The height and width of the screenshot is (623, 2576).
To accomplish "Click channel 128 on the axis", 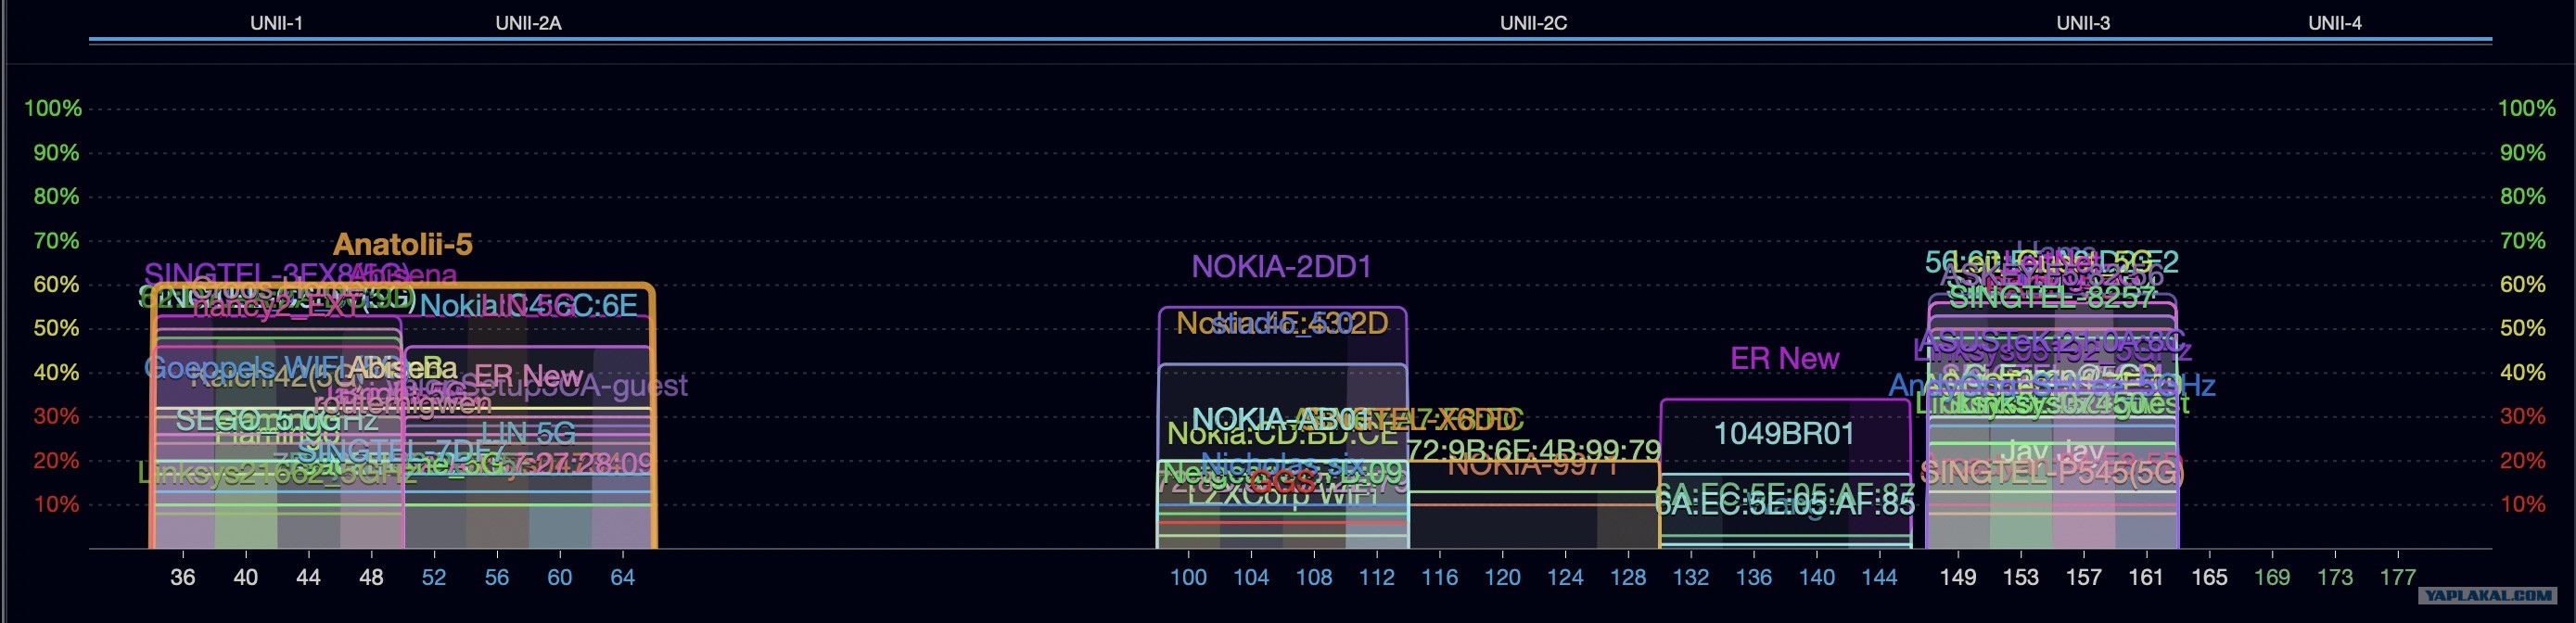I will [x=1628, y=577].
